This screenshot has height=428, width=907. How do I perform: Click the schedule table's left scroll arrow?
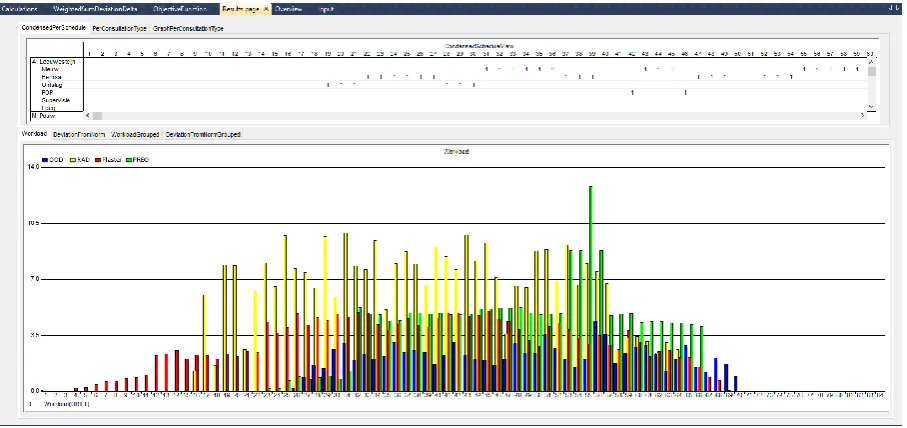[88, 116]
